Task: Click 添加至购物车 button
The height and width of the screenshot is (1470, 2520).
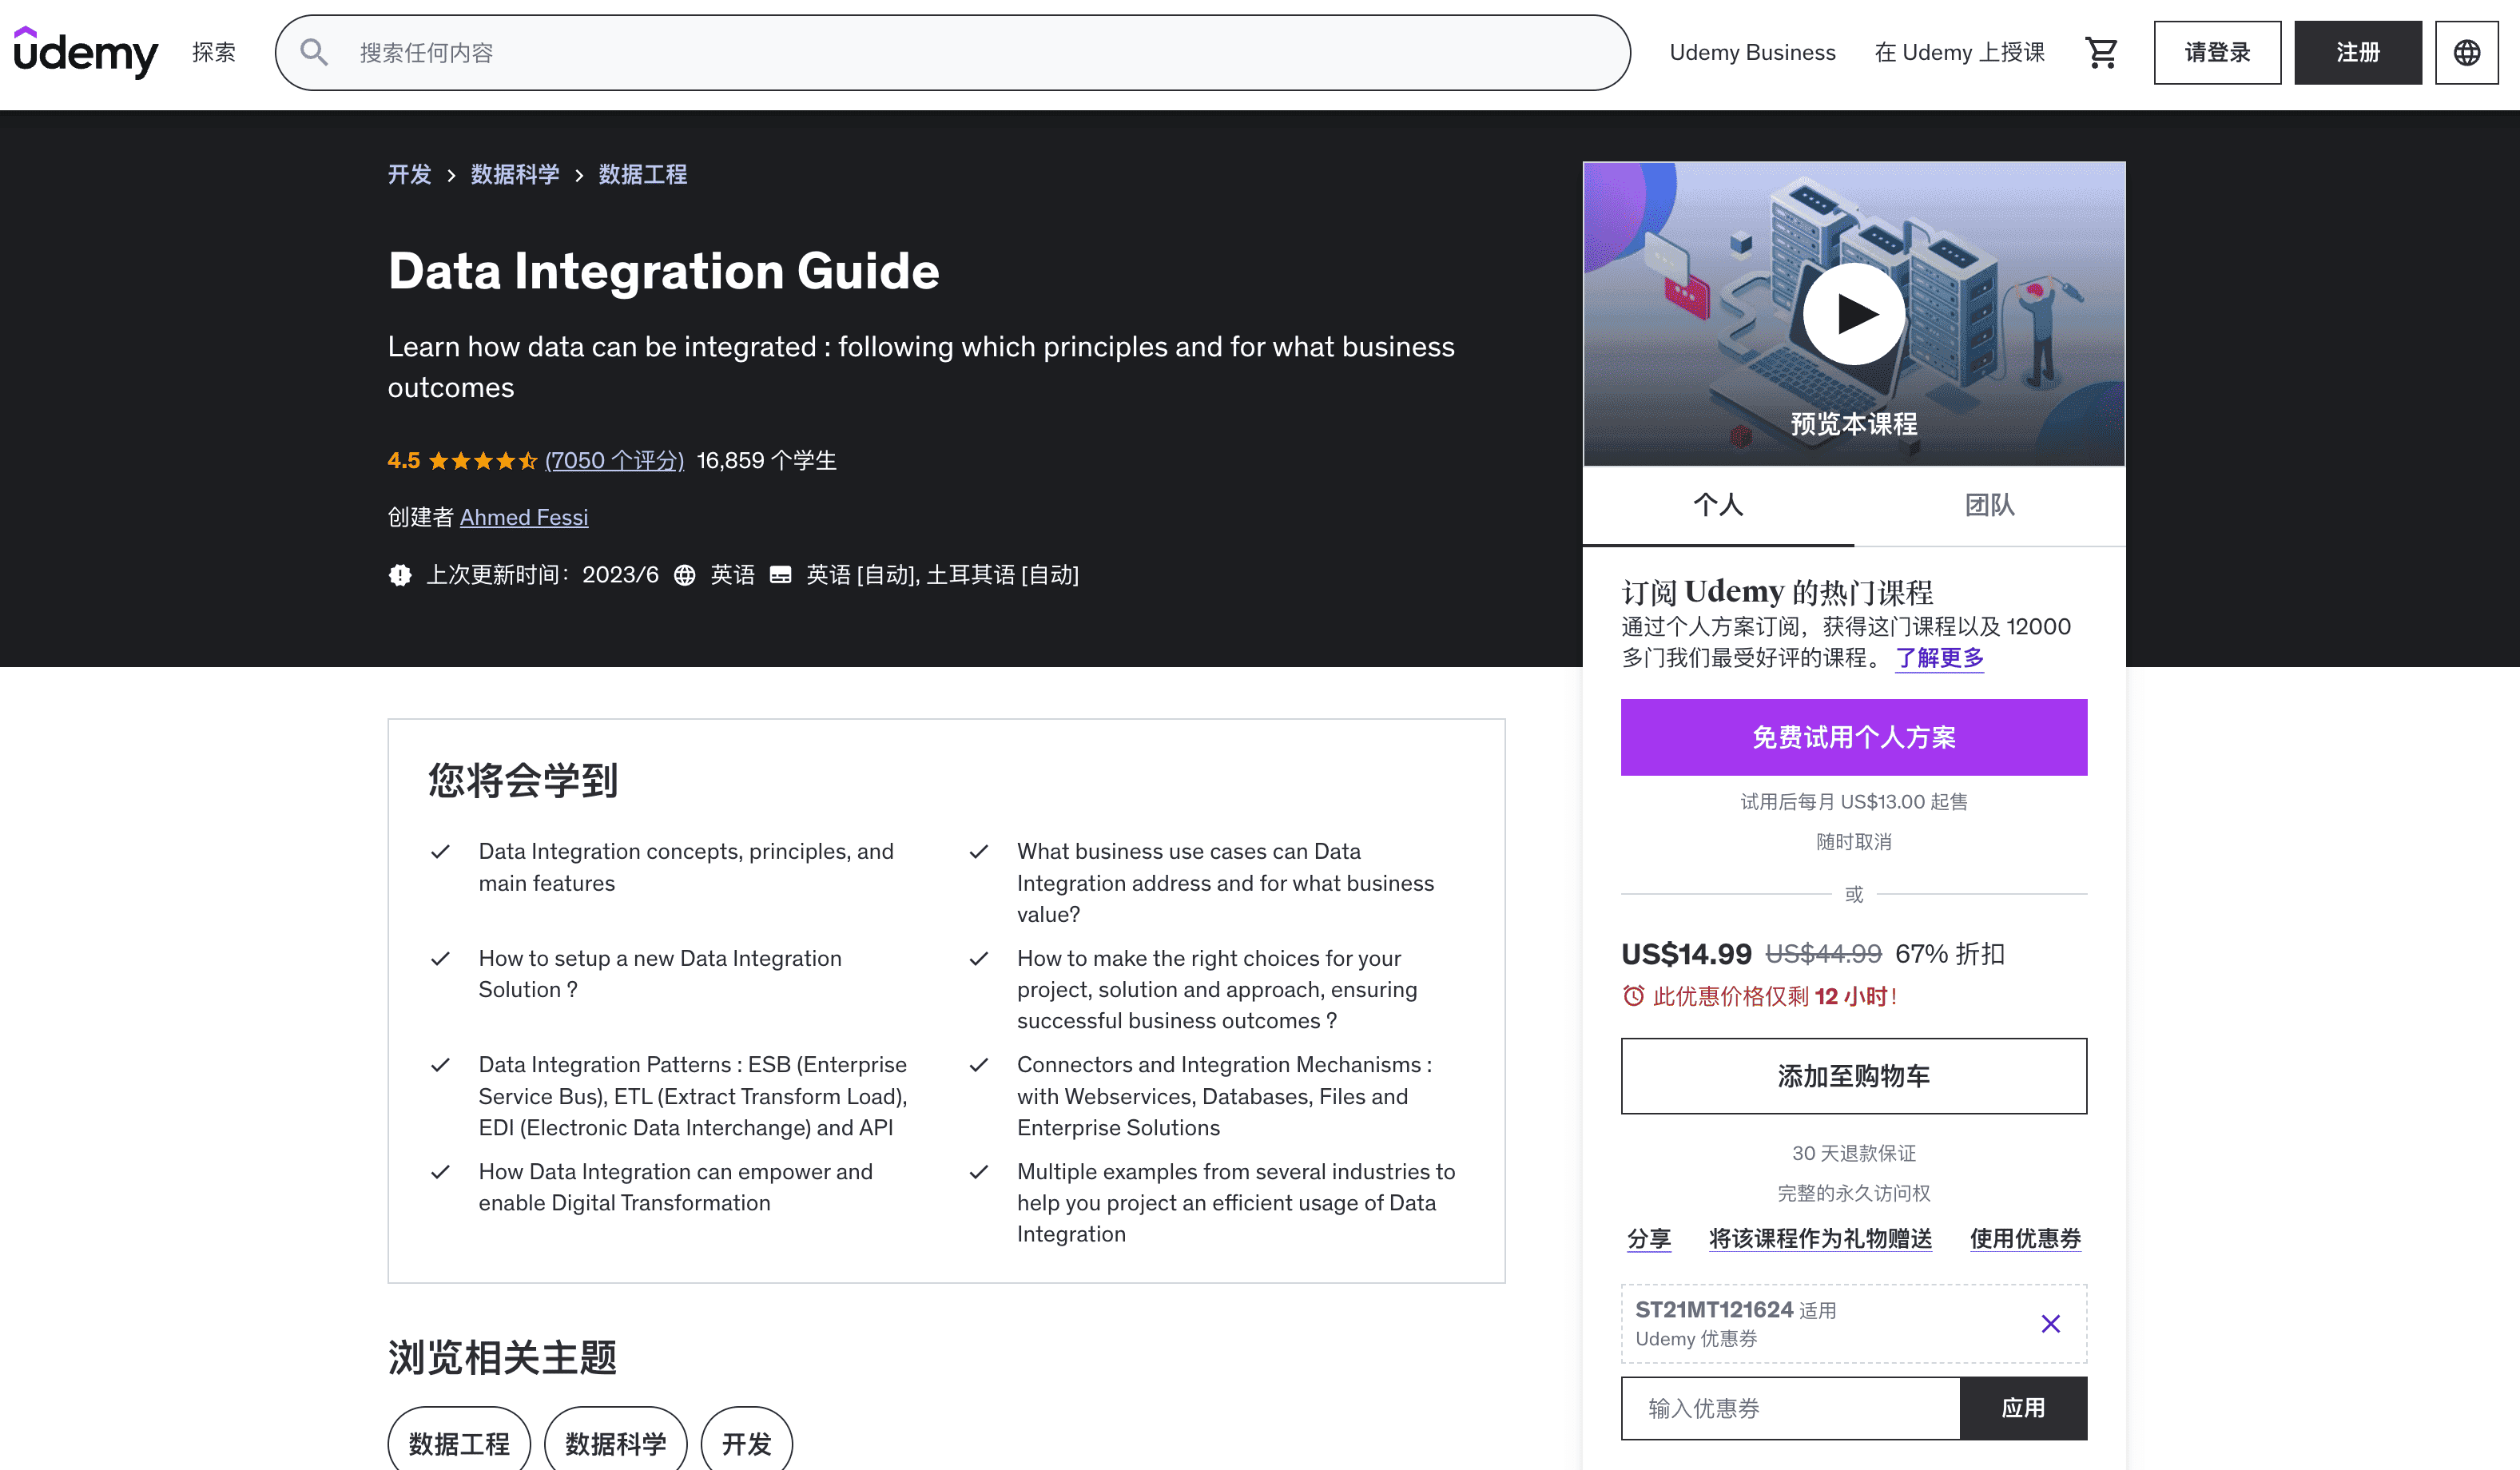Action: click(1853, 1076)
